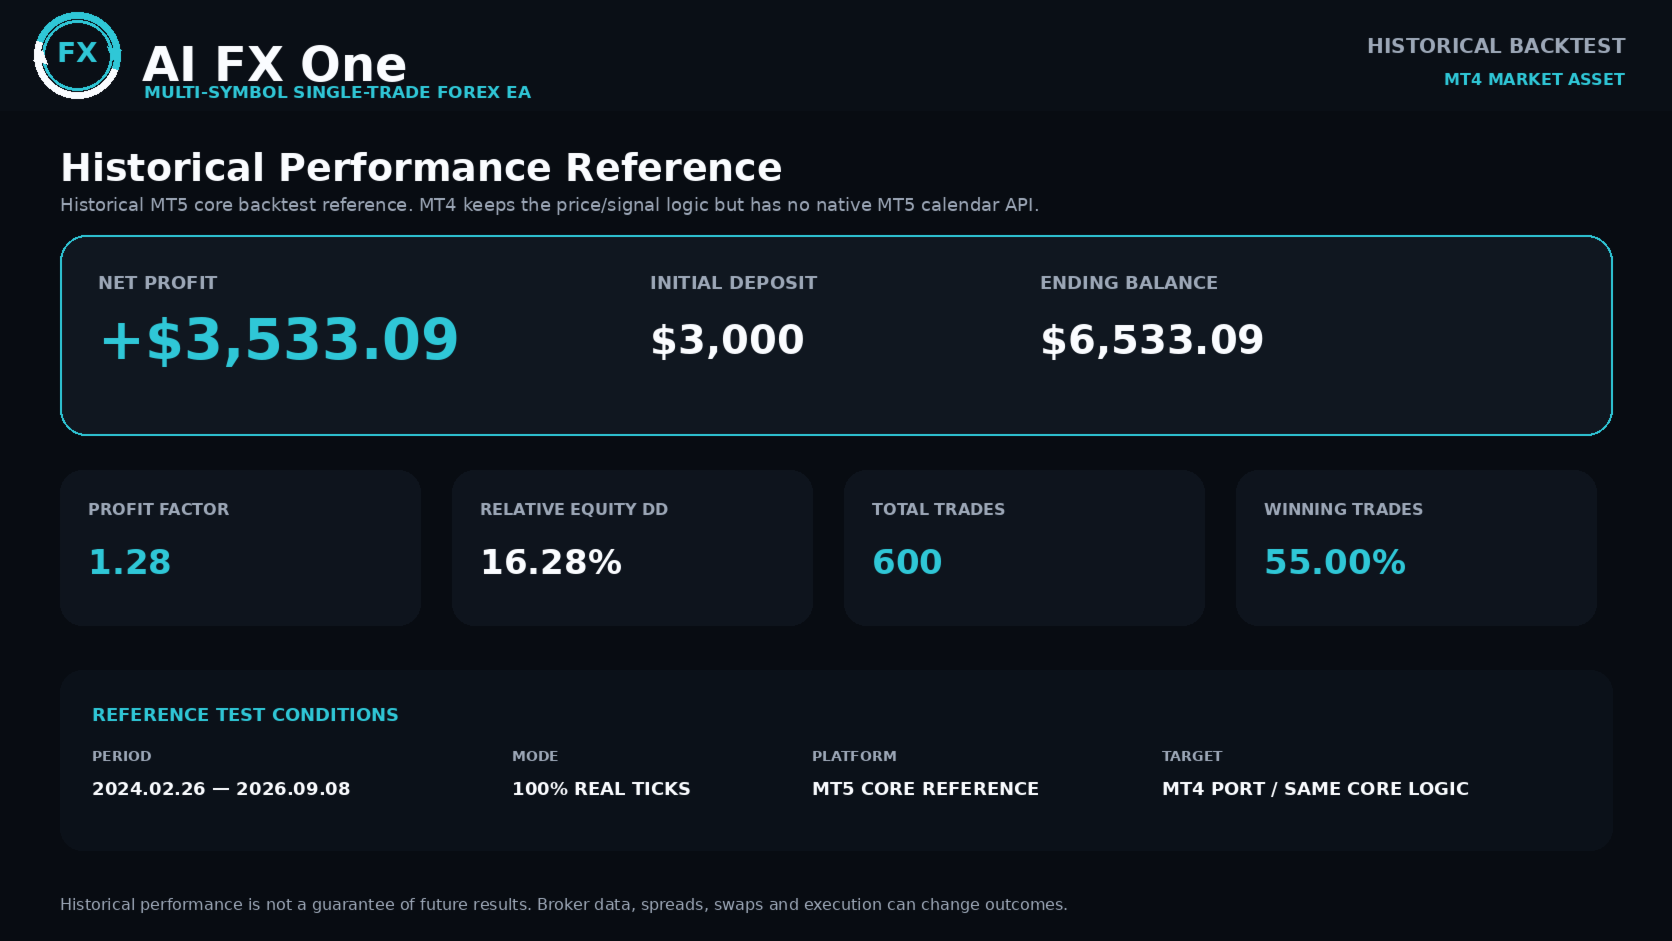Click the AI FX One title

click(274, 64)
